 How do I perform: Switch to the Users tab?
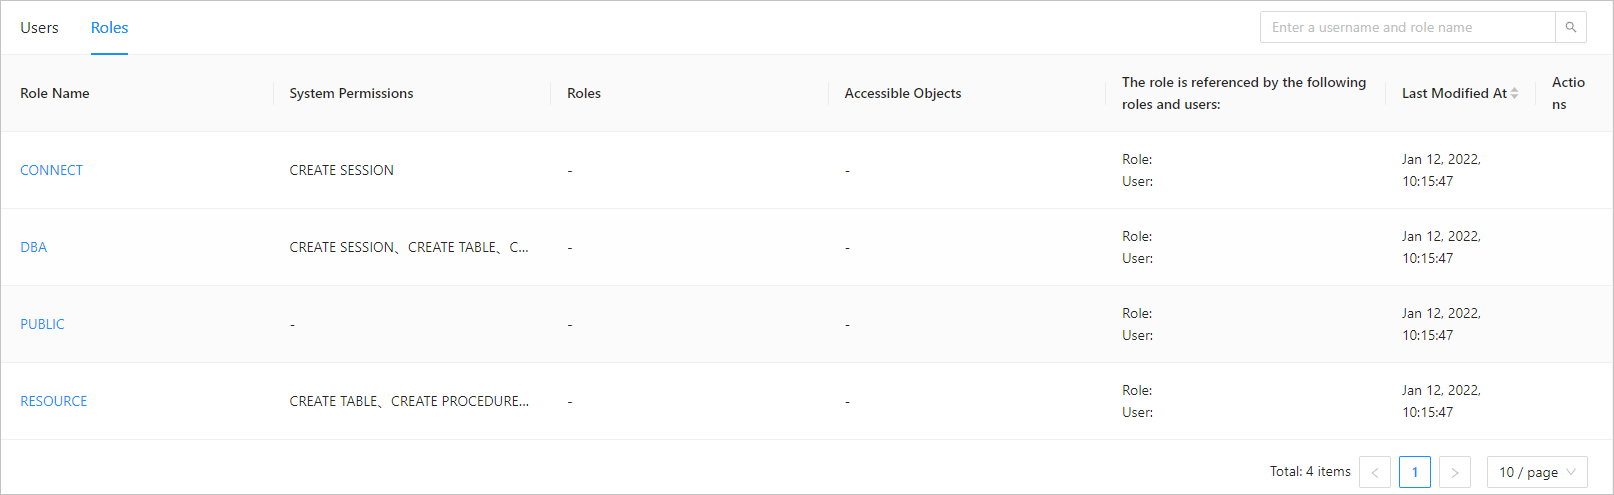[x=39, y=28]
